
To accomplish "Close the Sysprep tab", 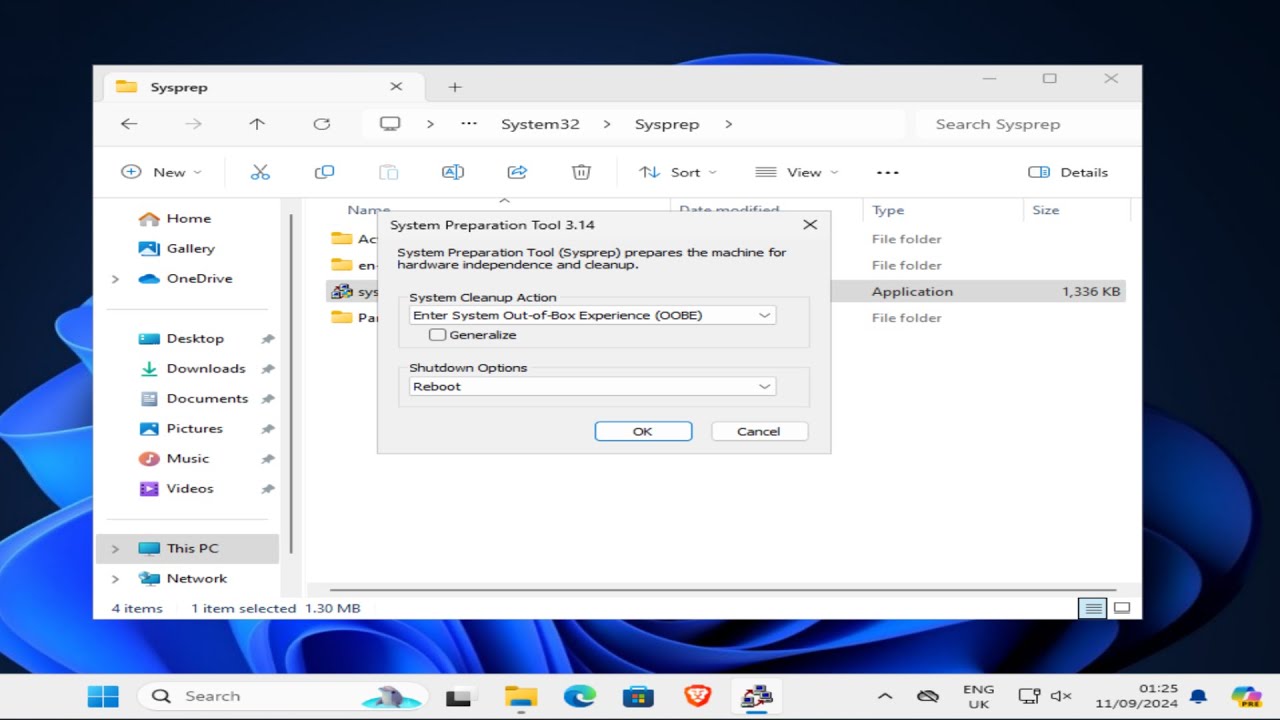I will pyautogui.click(x=395, y=87).
